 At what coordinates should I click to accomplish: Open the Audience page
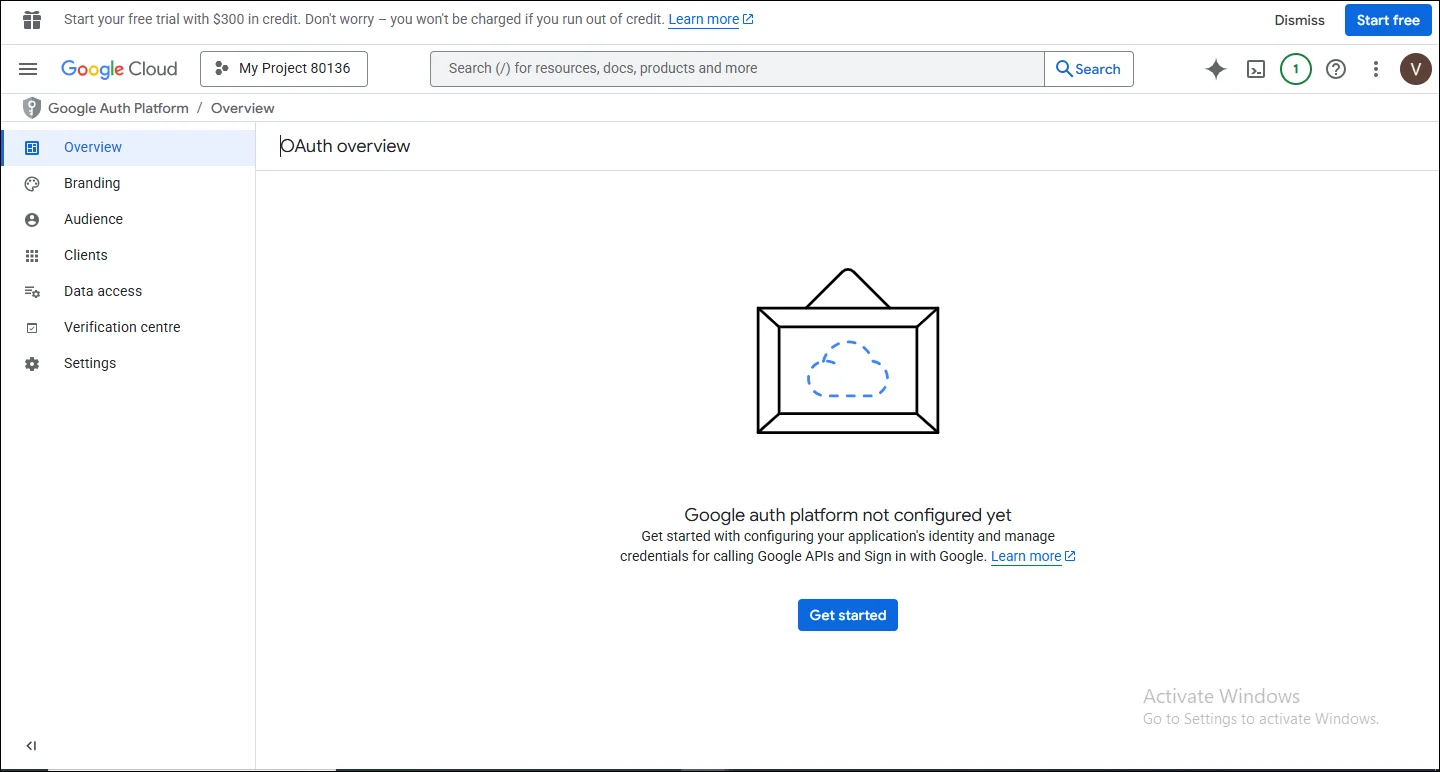(x=129, y=220)
